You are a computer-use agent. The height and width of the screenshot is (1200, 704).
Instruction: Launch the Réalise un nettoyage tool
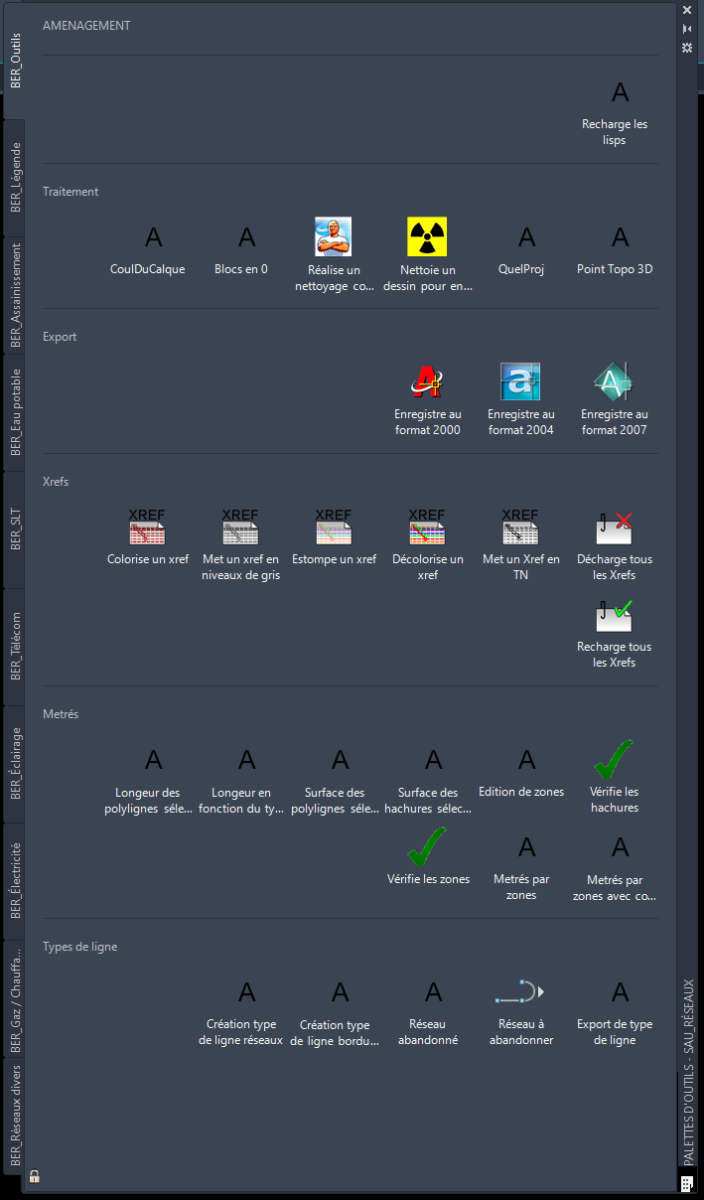pos(334,254)
